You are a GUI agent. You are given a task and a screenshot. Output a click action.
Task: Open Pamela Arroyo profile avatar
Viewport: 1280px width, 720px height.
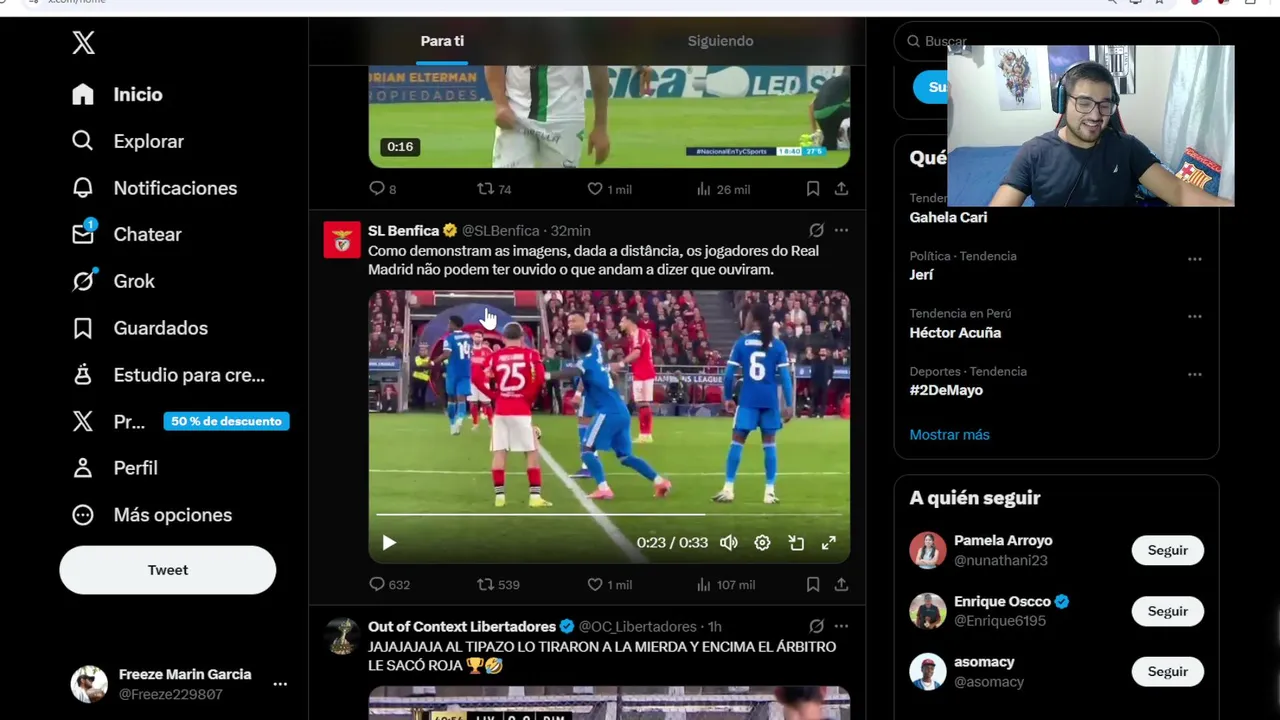coord(928,550)
